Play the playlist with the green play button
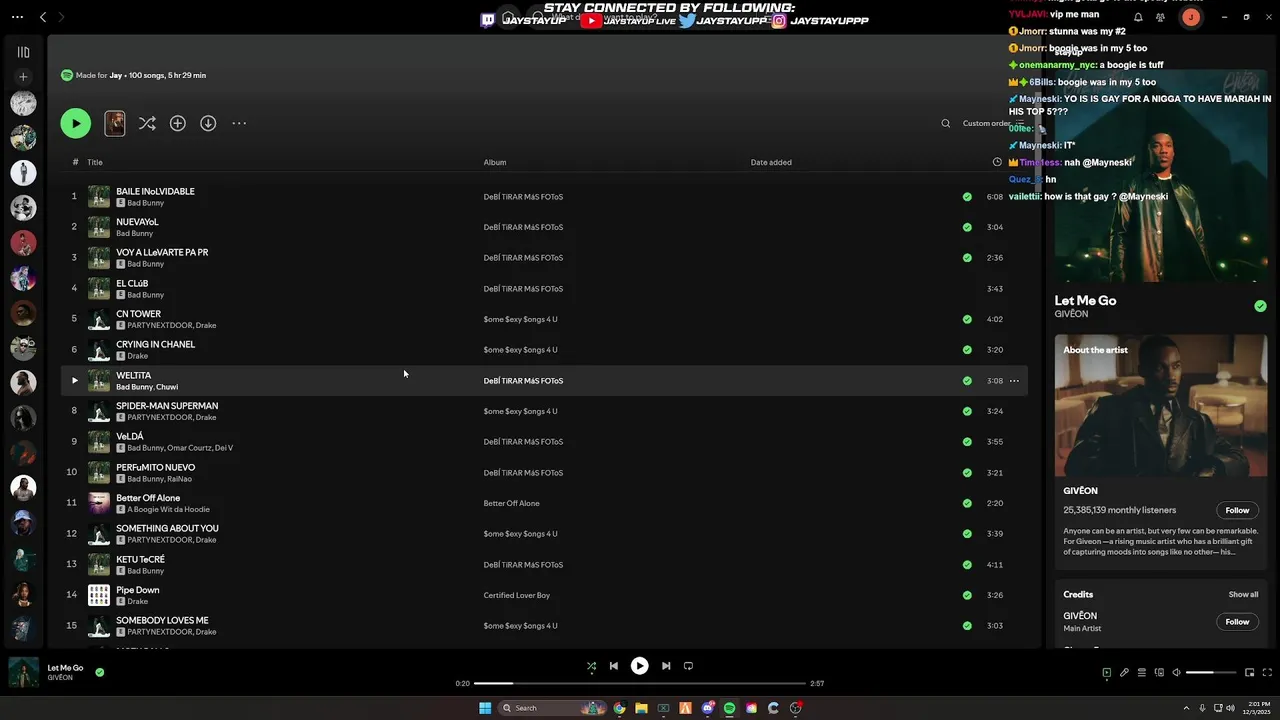Image resolution: width=1280 pixels, height=720 pixels. tap(75, 123)
